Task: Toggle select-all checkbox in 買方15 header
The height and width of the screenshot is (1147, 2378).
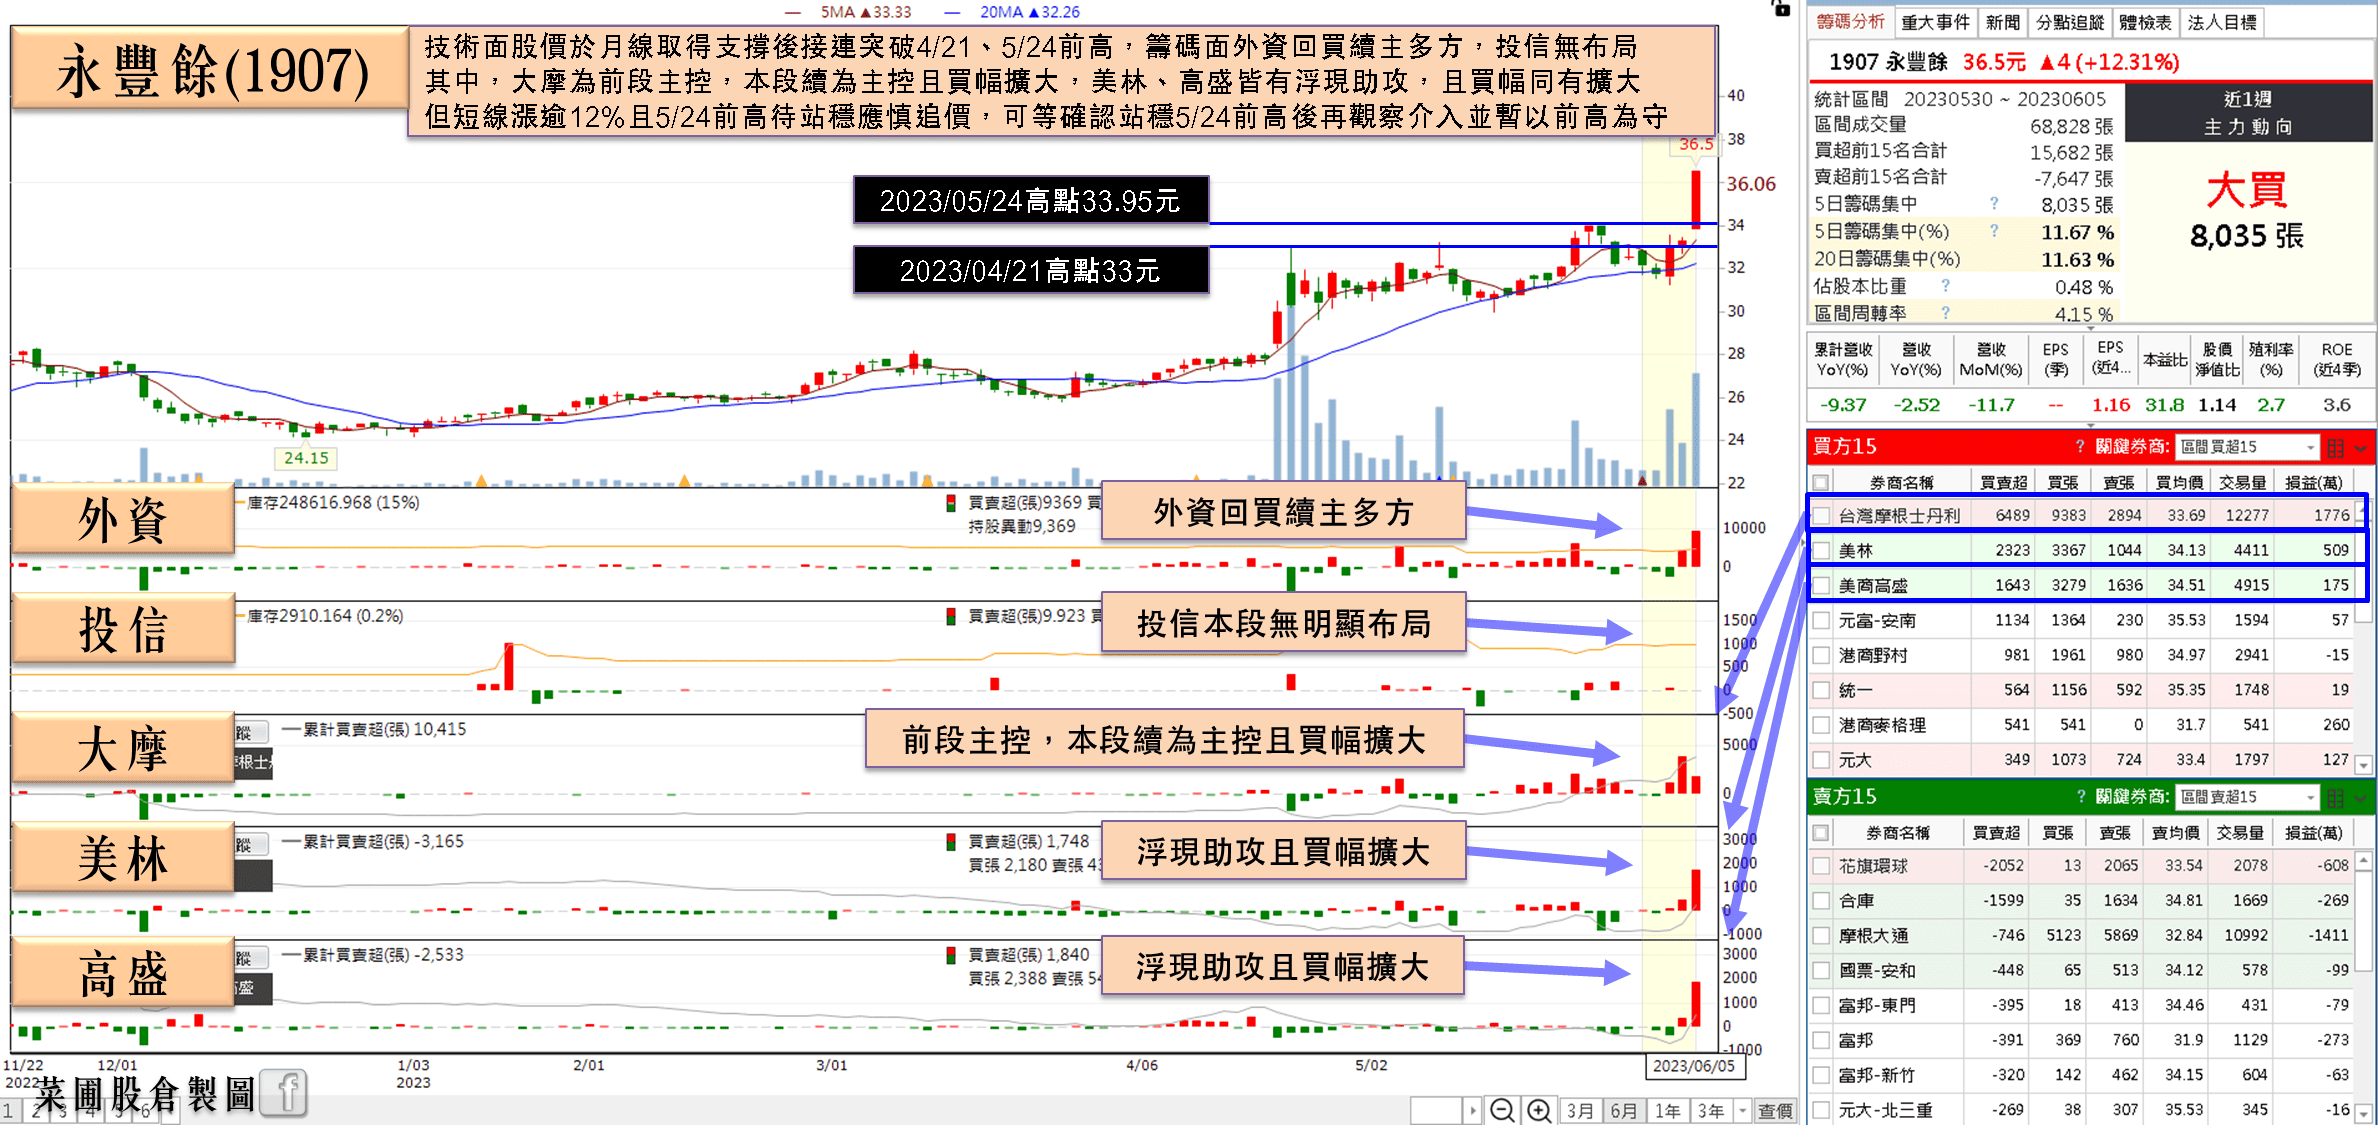Action: click(x=1821, y=482)
